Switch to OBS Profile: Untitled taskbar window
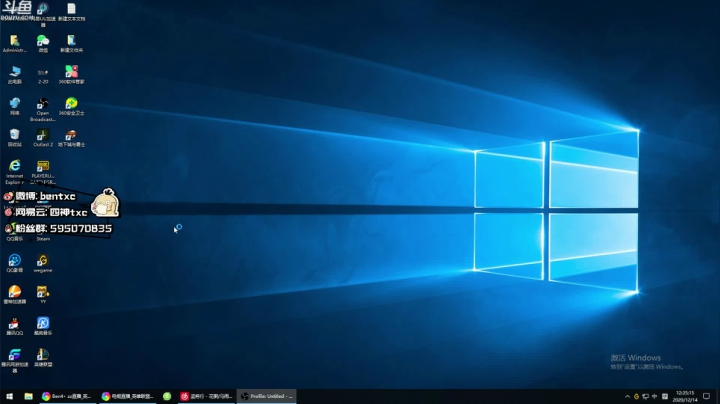The width and height of the screenshot is (720, 404). click(266, 396)
